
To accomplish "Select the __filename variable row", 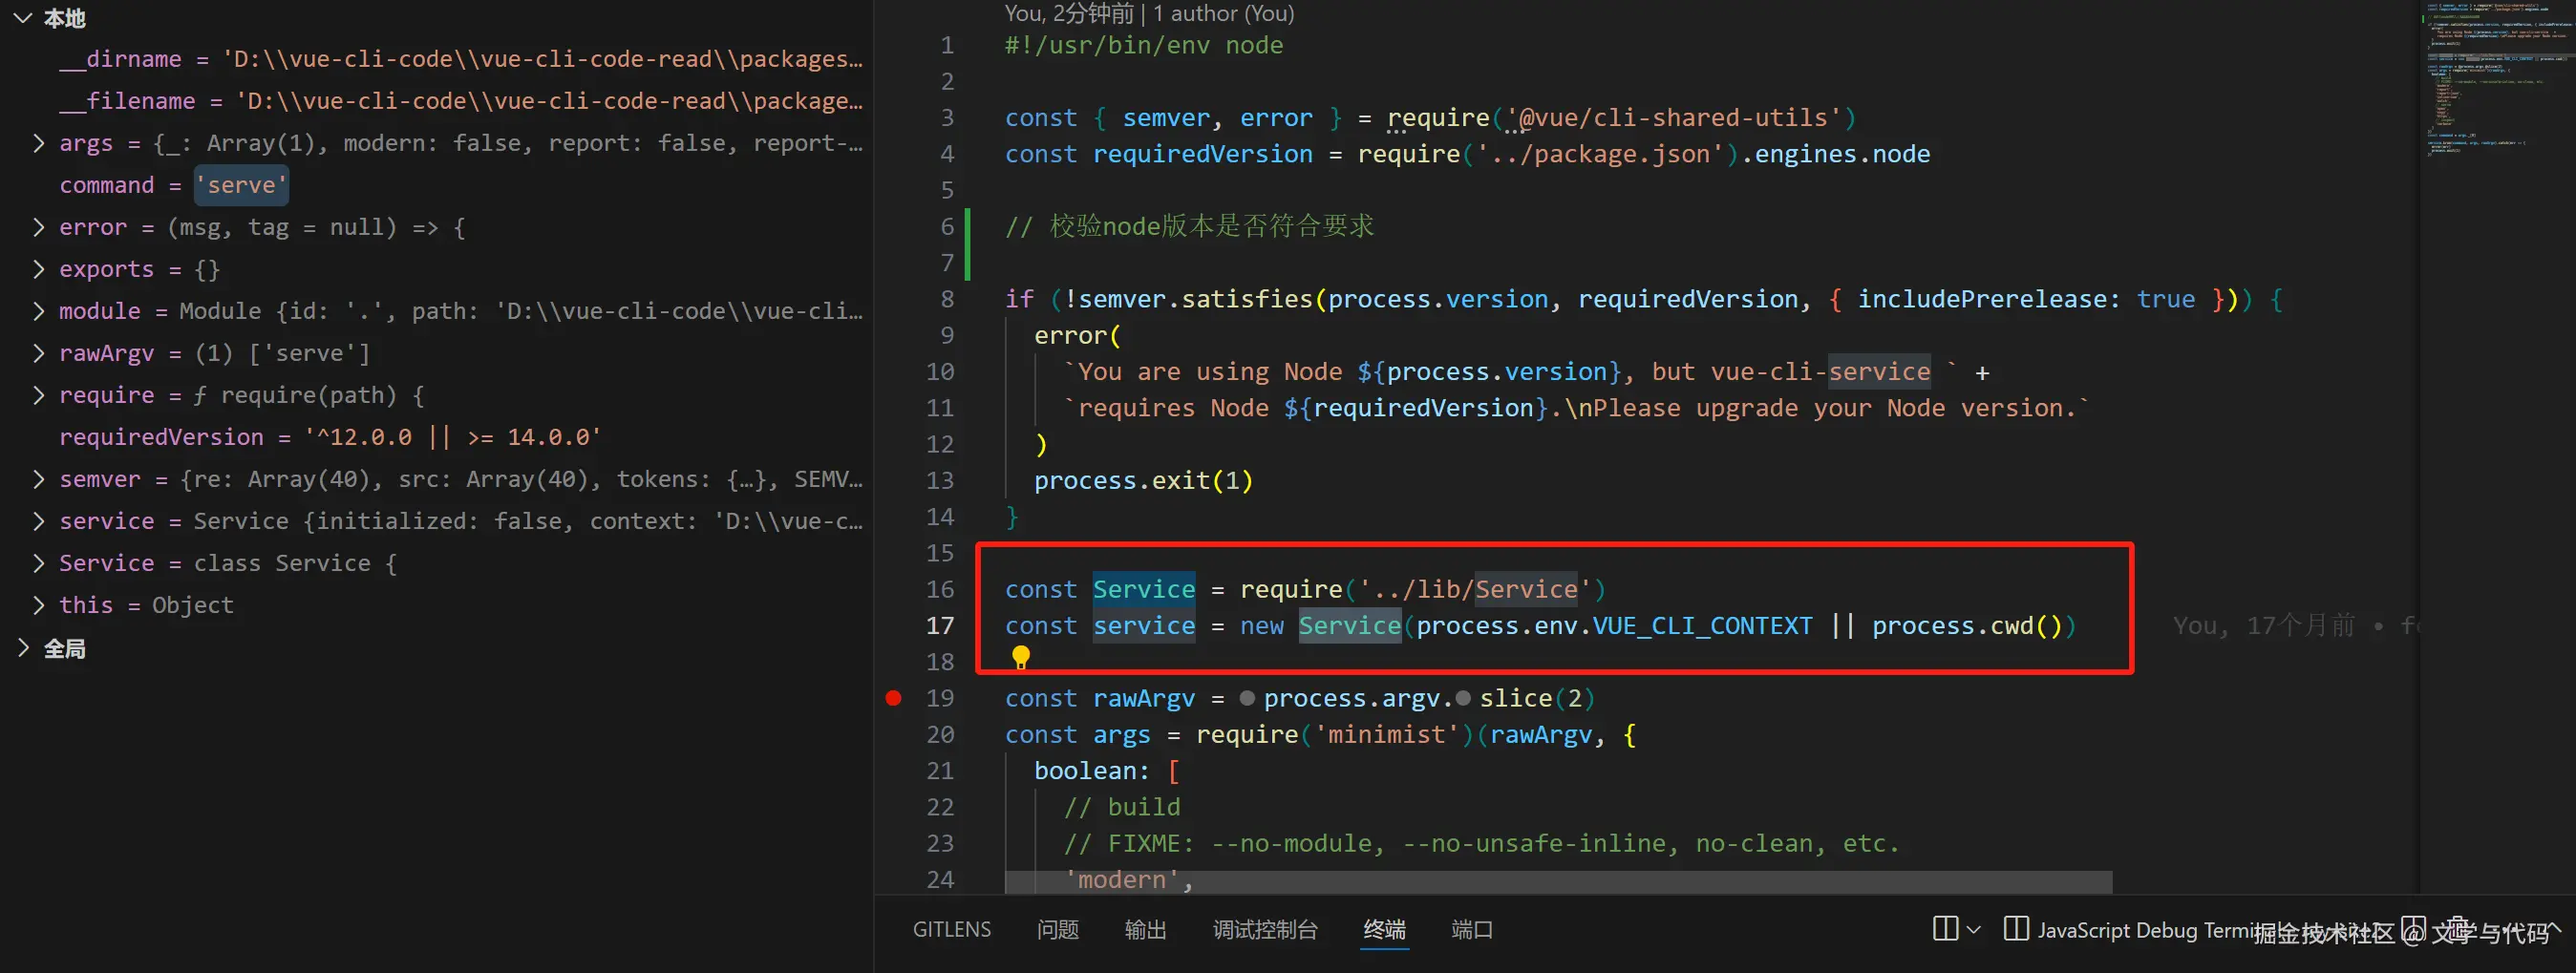I will coord(436,101).
